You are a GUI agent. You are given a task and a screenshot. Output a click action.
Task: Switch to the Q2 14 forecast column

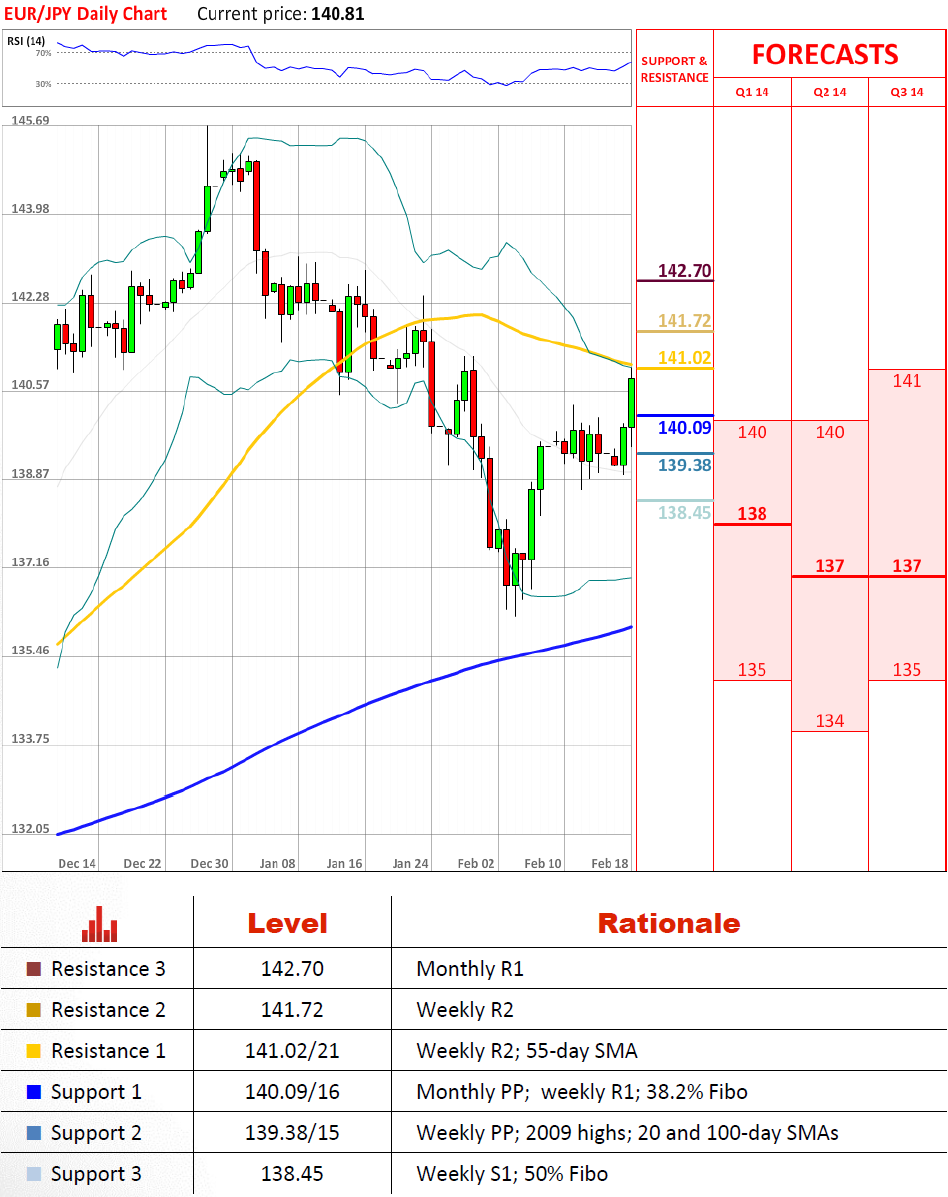click(x=829, y=92)
